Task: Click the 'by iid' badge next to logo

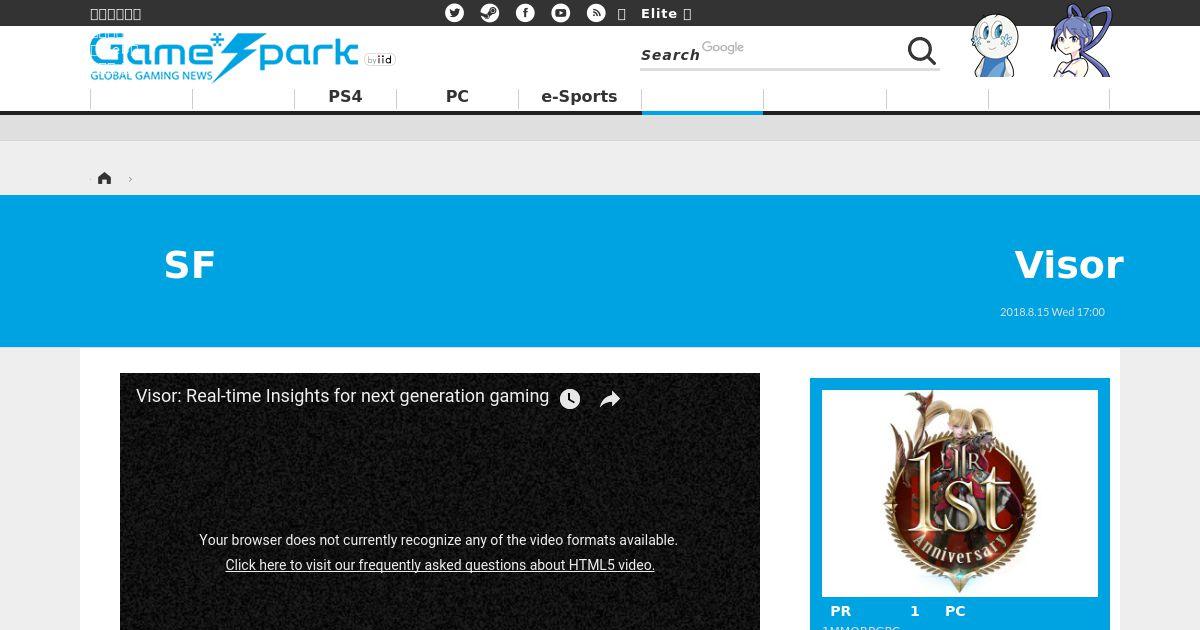Action: pyautogui.click(x=380, y=60)
